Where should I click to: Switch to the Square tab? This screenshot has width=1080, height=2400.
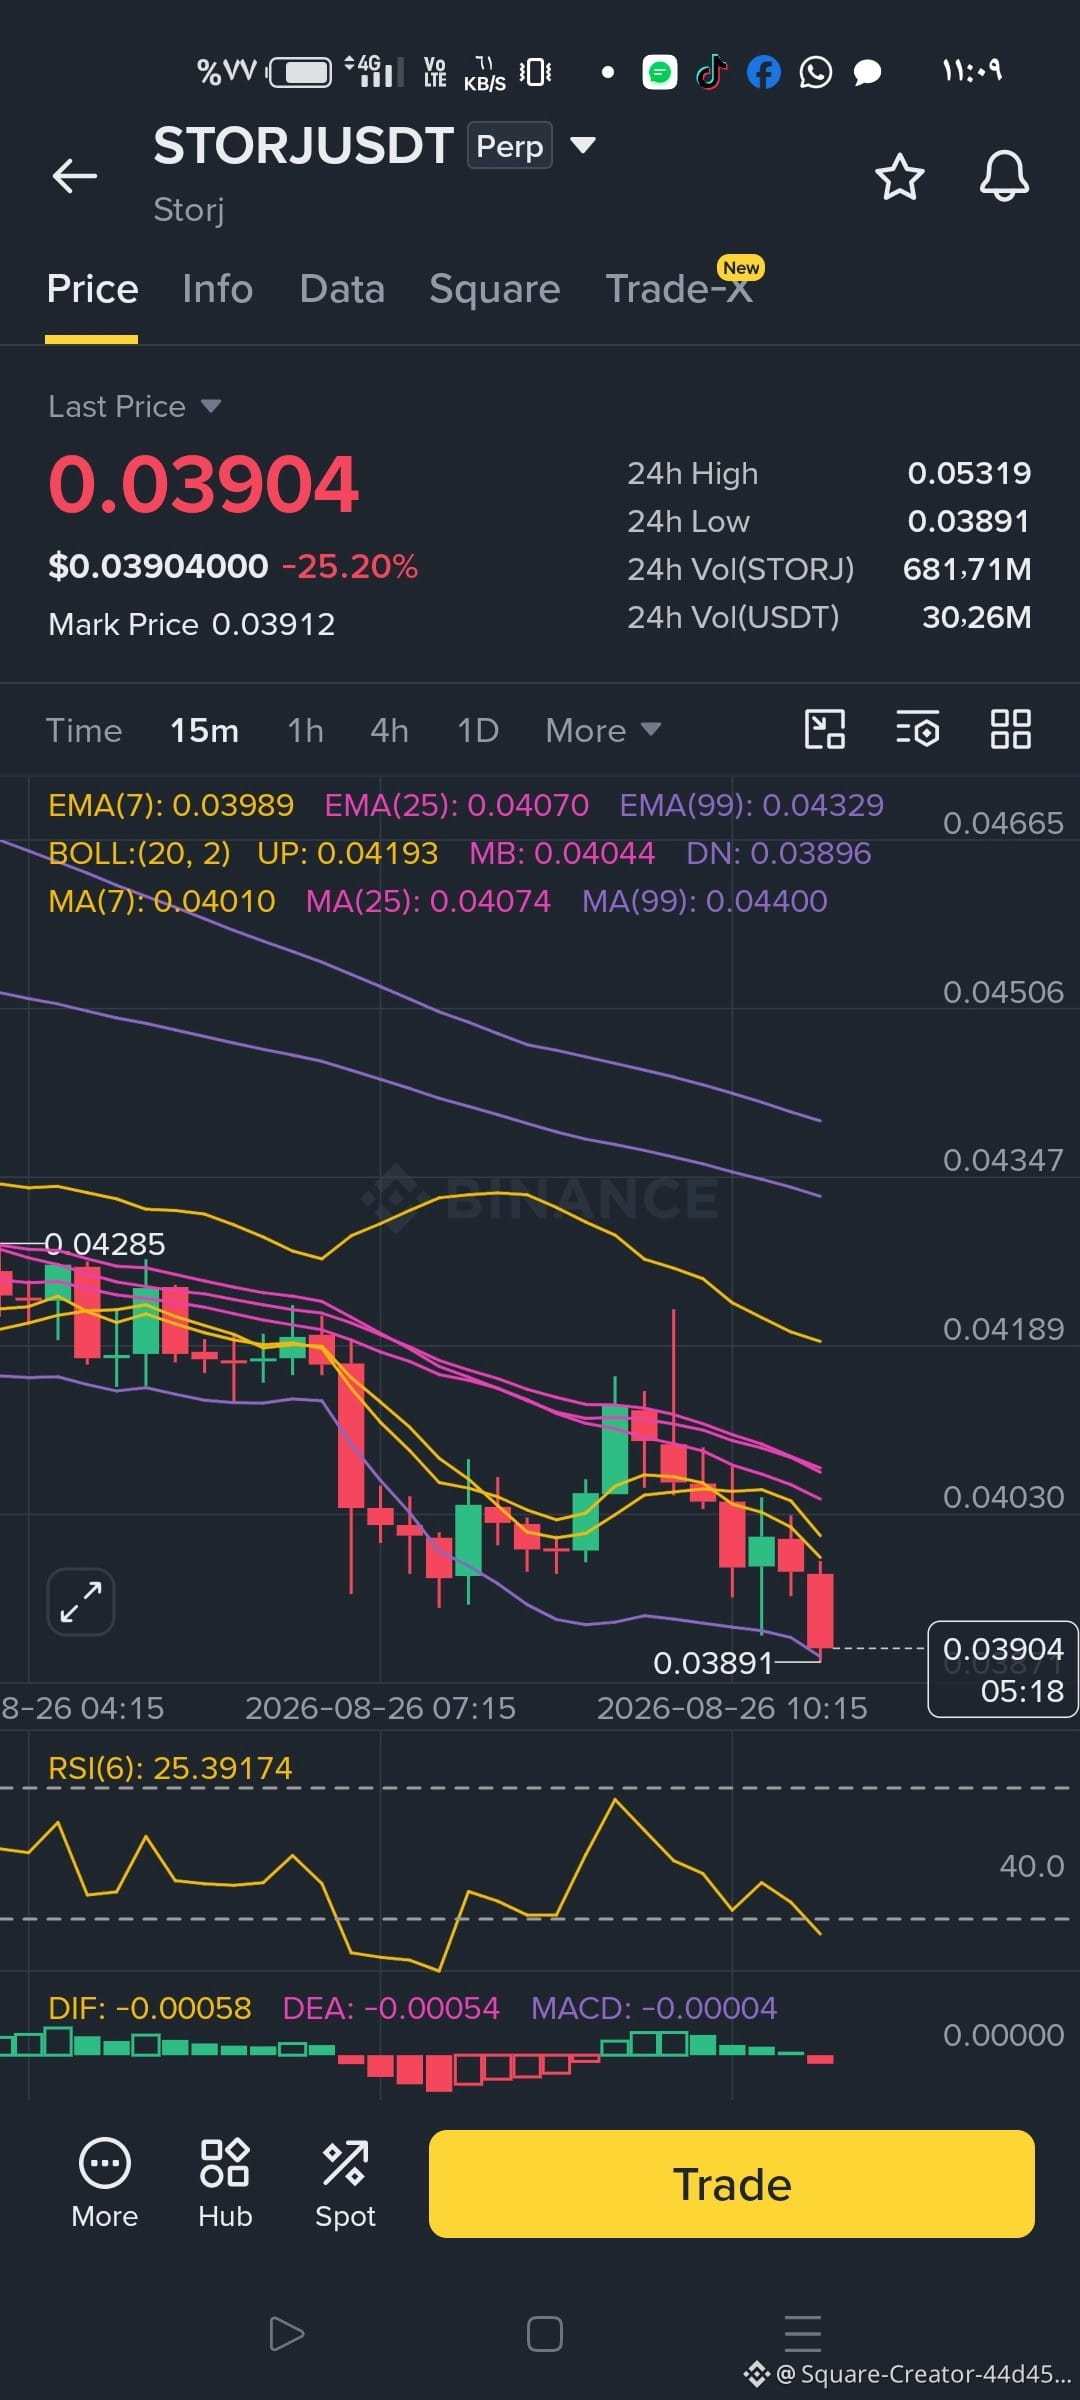coord(494,289)
